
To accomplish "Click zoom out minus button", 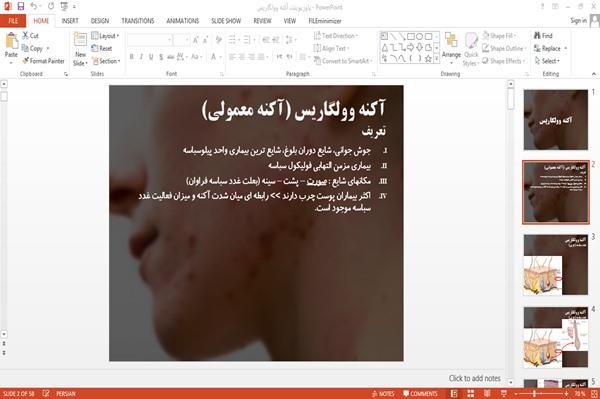I will point(516,393).
